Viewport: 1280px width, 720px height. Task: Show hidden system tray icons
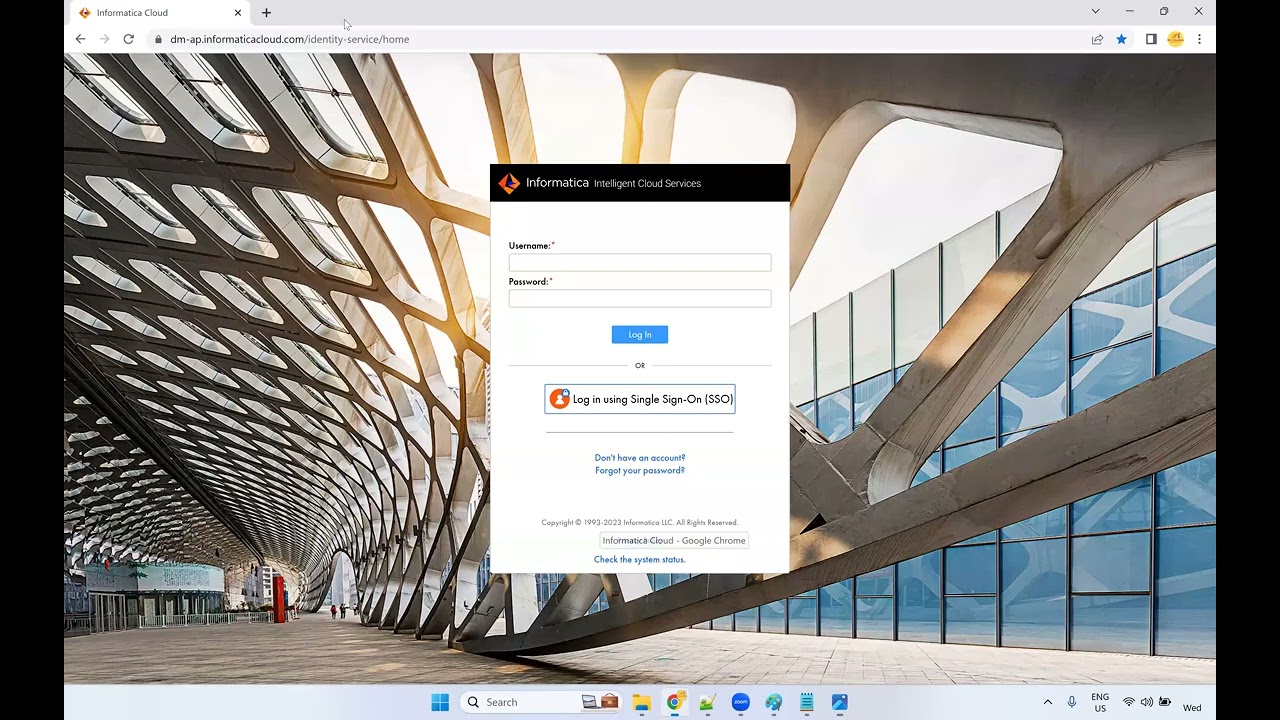click(1047, 702)
